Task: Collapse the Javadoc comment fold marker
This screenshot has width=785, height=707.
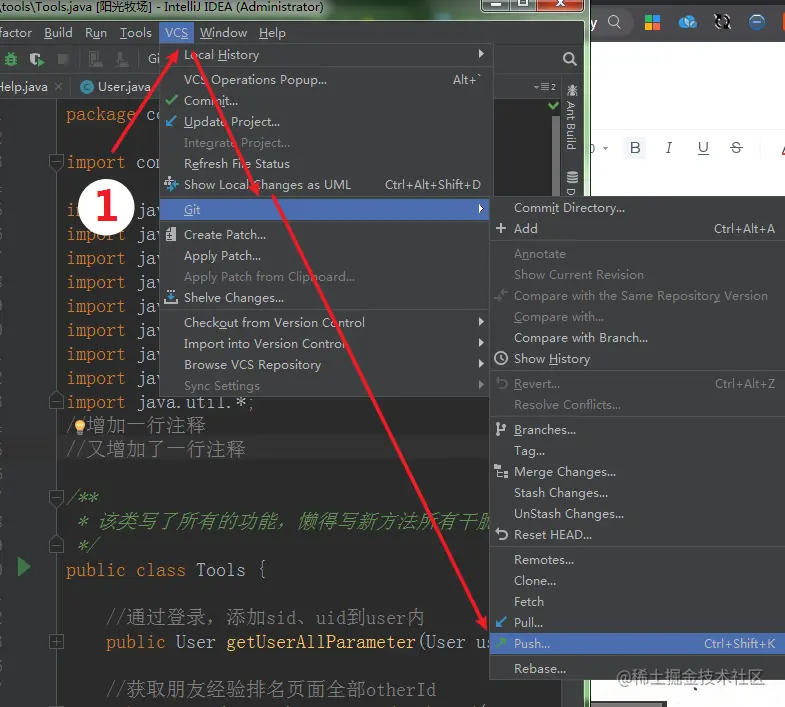Action: point(56,498)
